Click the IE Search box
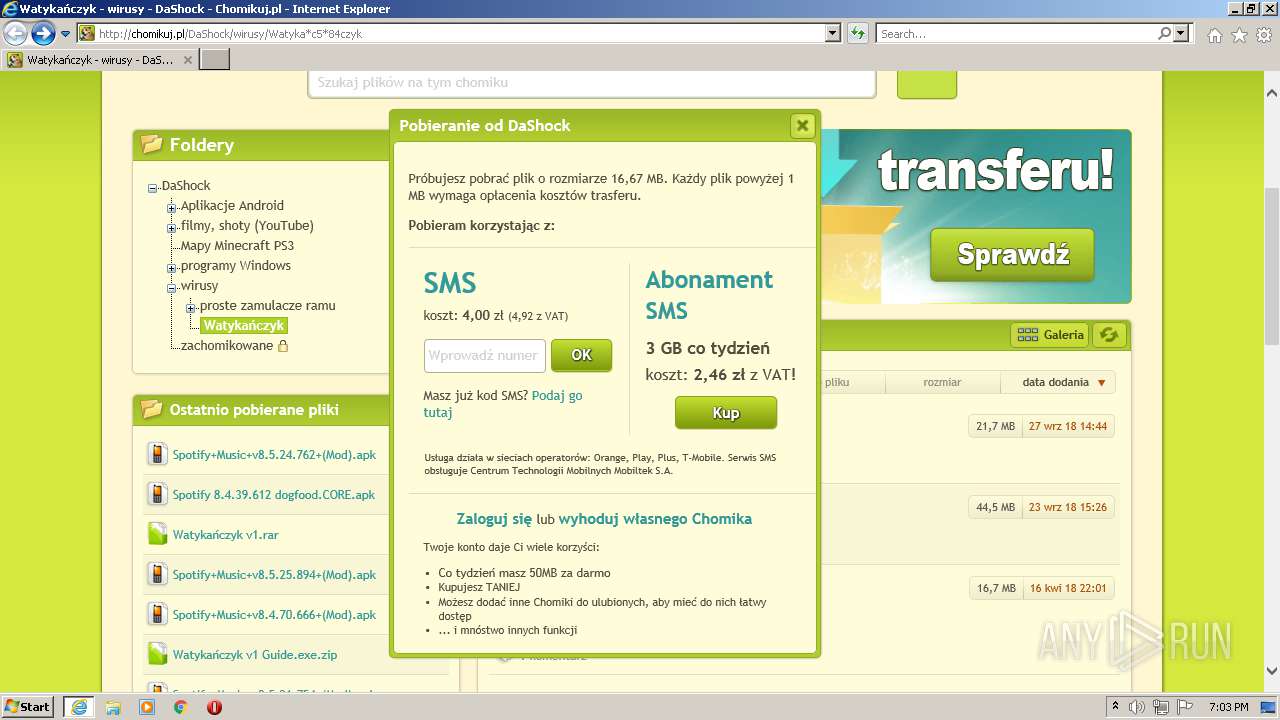Screen dimensions: 1280x720 pyautogui.click(x=1016, y=33)
